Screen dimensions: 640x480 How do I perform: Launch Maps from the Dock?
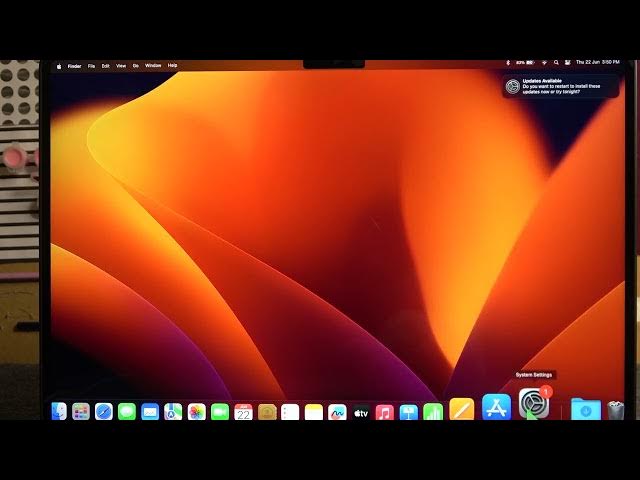pyautogui.click(x=173, y=411)
